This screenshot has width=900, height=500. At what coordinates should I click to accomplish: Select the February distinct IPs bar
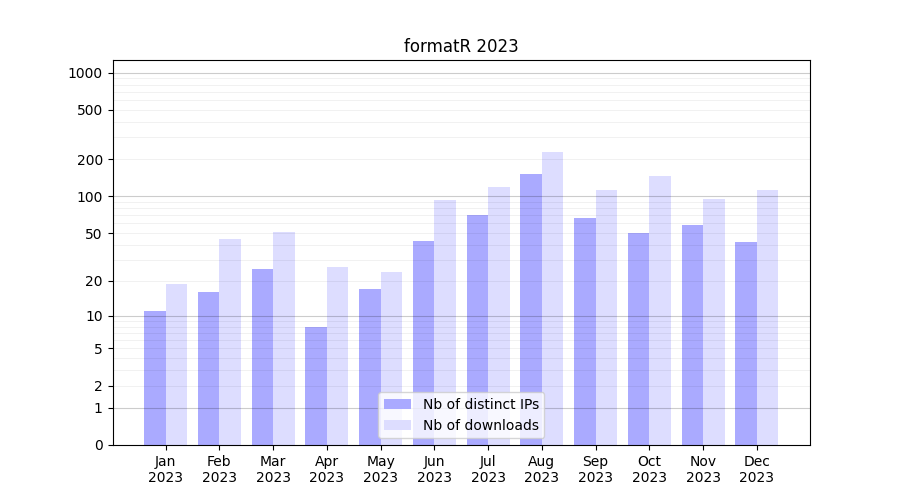pos(208,368)
